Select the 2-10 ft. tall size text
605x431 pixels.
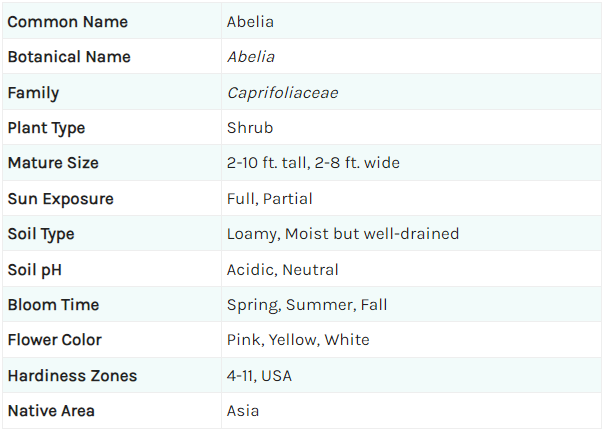tap(269, 163)
